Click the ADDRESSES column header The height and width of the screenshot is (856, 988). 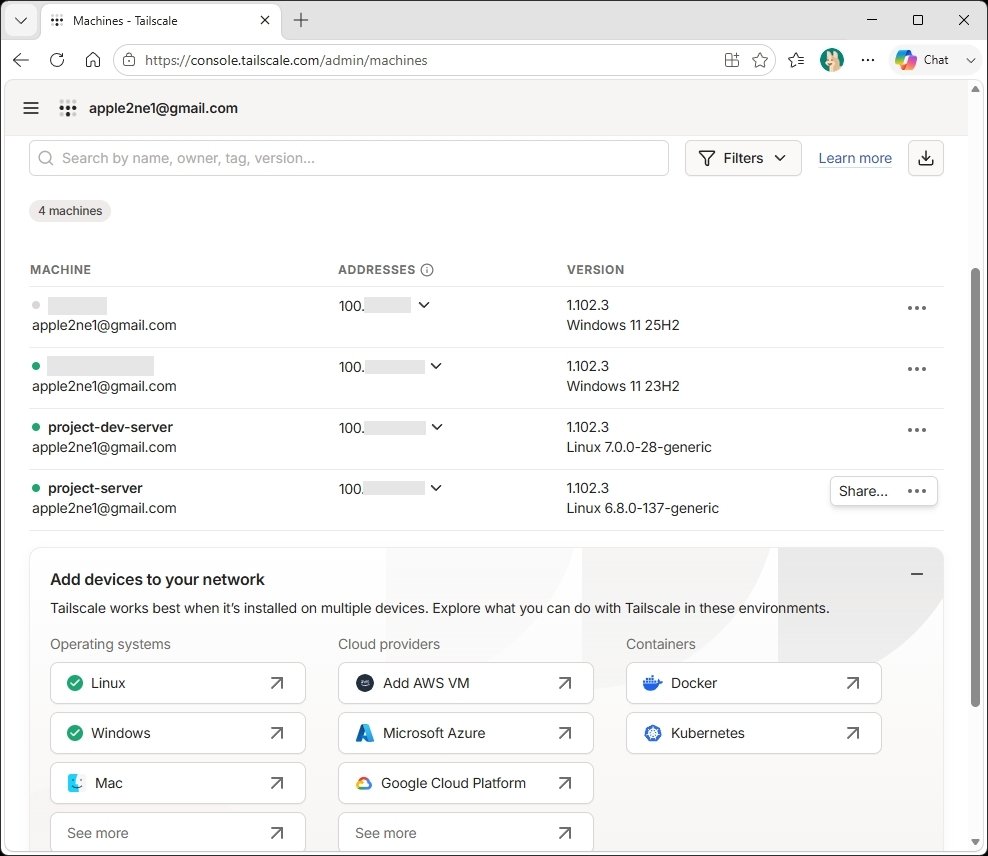click(x=377, y=270)
